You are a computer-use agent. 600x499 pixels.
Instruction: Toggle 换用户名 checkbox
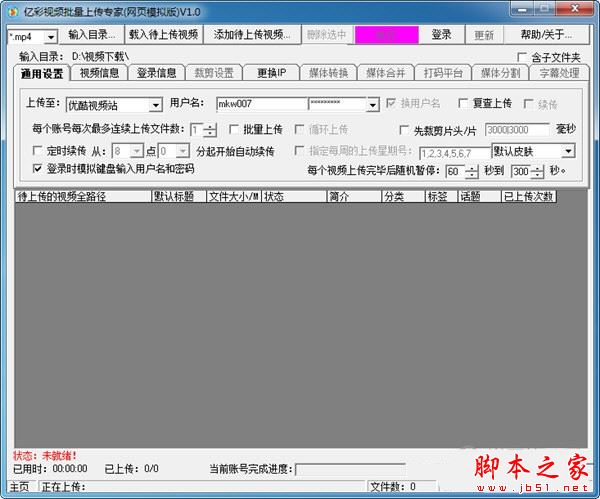(x=391, y=103)
